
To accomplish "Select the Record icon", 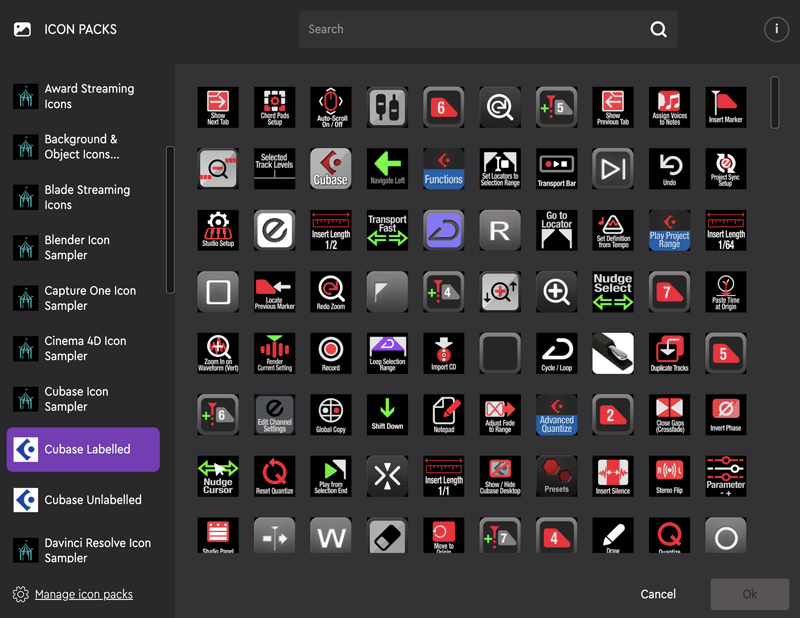I will click(331, 353).
